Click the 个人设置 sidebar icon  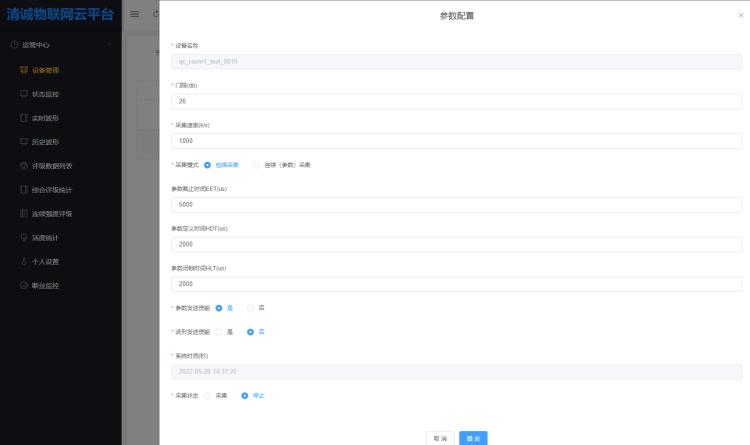[24, 262]
